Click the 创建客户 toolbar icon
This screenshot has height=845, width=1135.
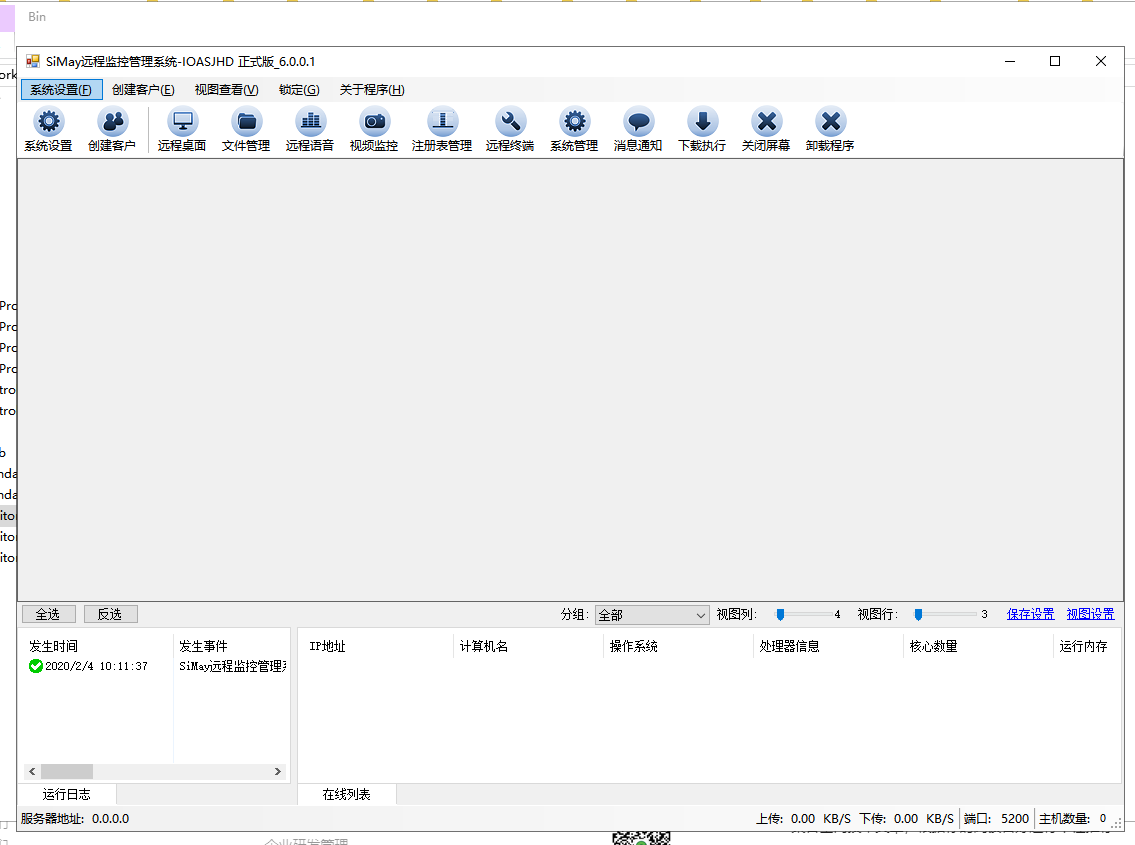(112, 130)
